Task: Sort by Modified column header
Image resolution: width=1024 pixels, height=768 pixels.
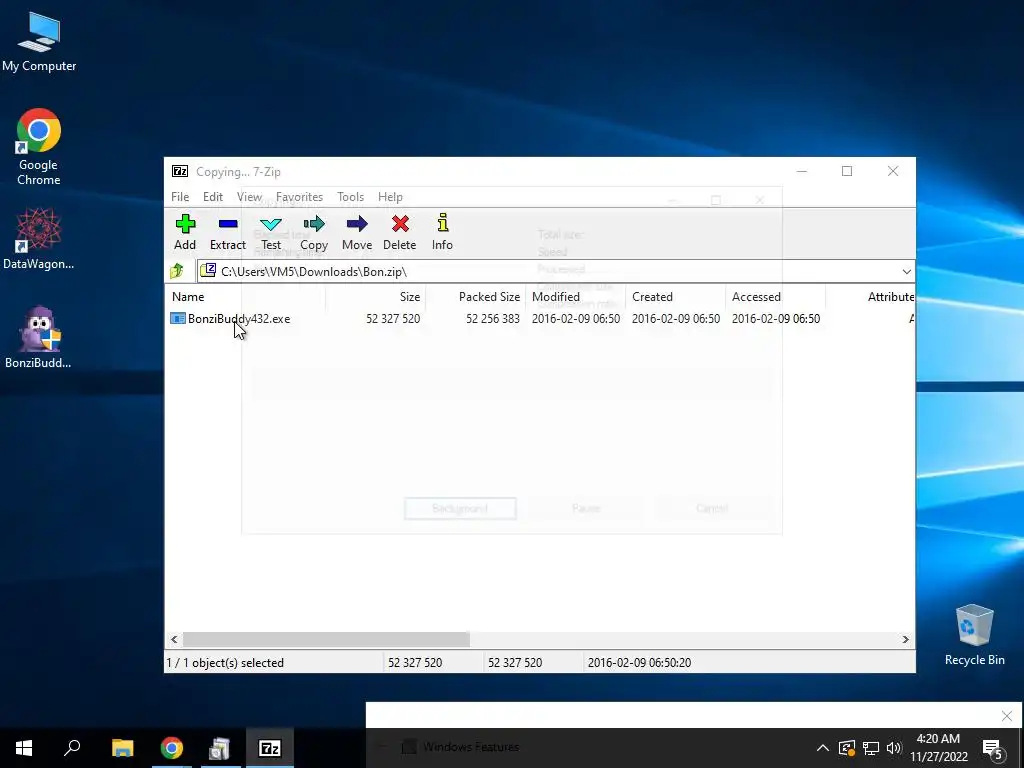Action: 575,296
